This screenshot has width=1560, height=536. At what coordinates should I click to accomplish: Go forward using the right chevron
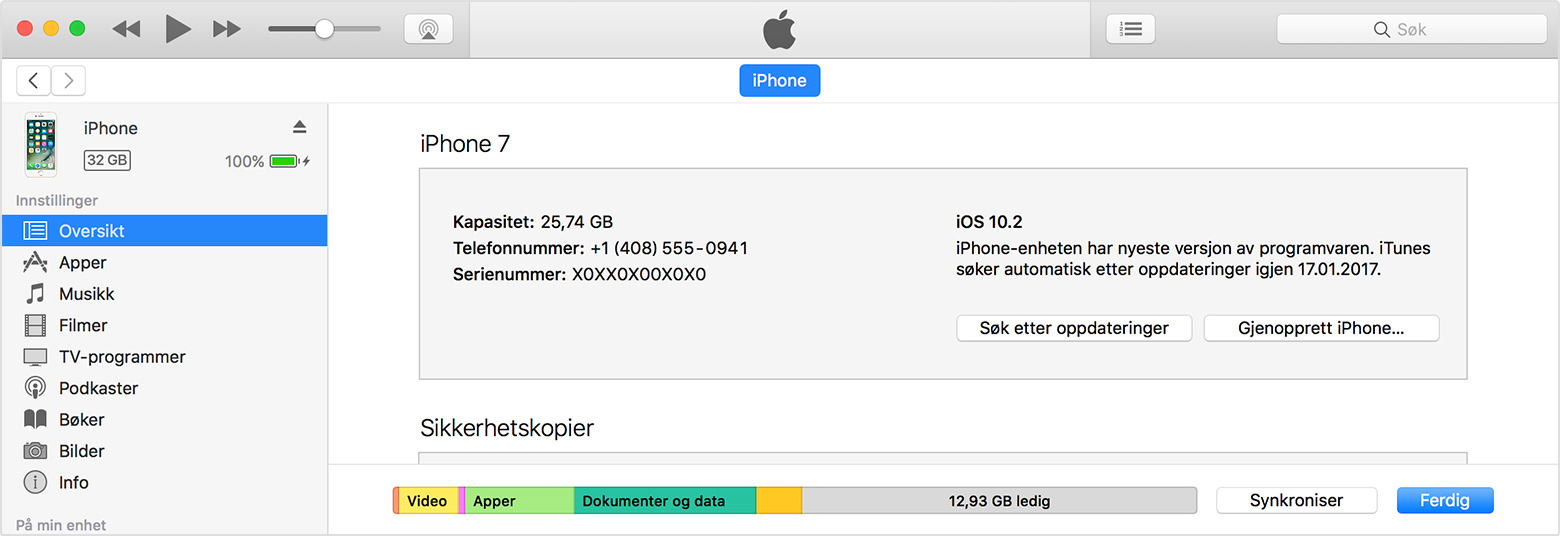point(68,81)
